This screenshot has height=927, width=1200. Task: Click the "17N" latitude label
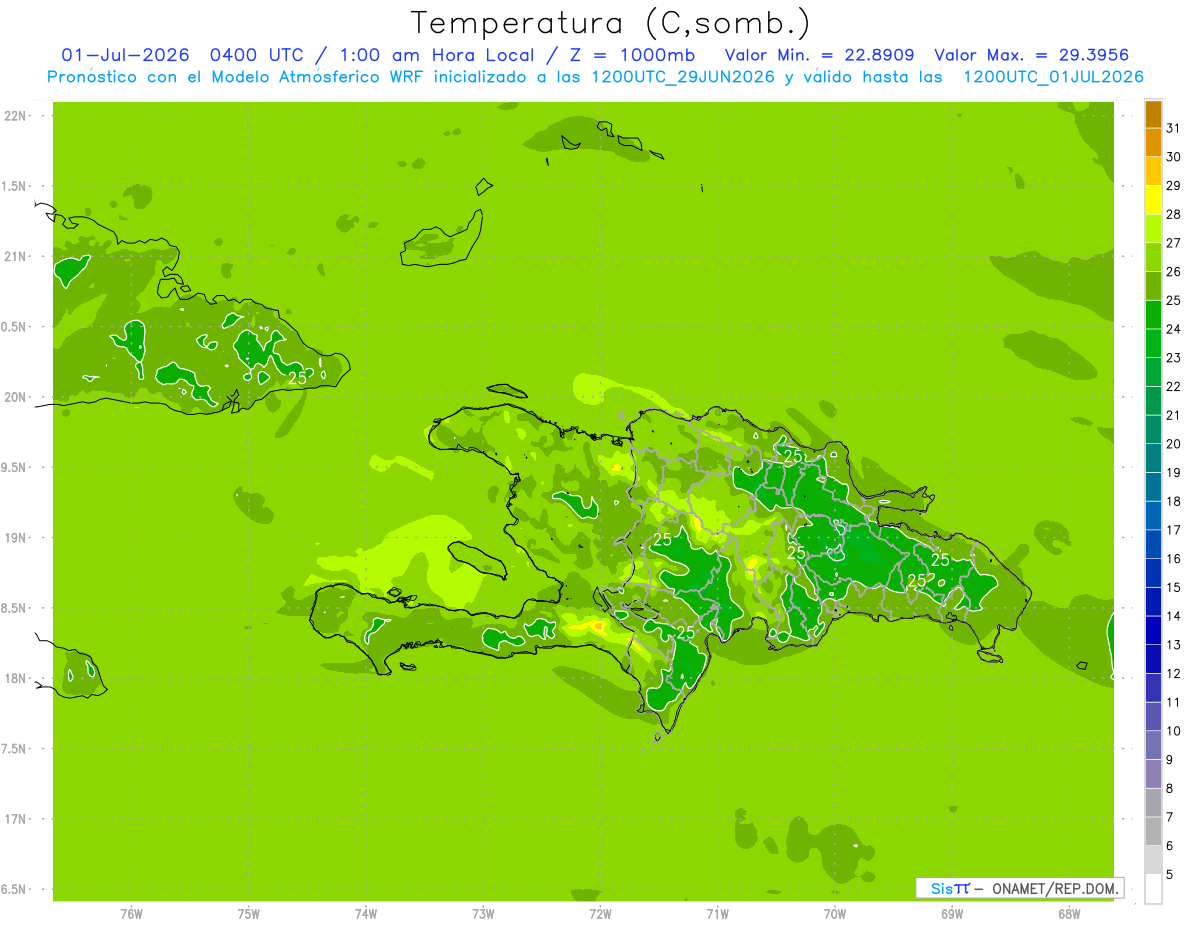tap(17, 819)
